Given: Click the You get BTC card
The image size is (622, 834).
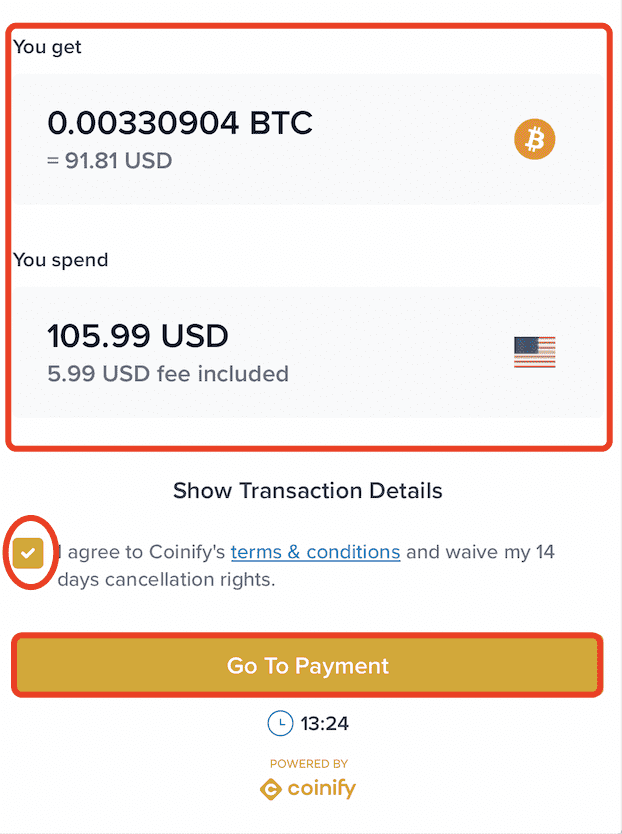Looking at the screenshot, I should coord(308,139).
